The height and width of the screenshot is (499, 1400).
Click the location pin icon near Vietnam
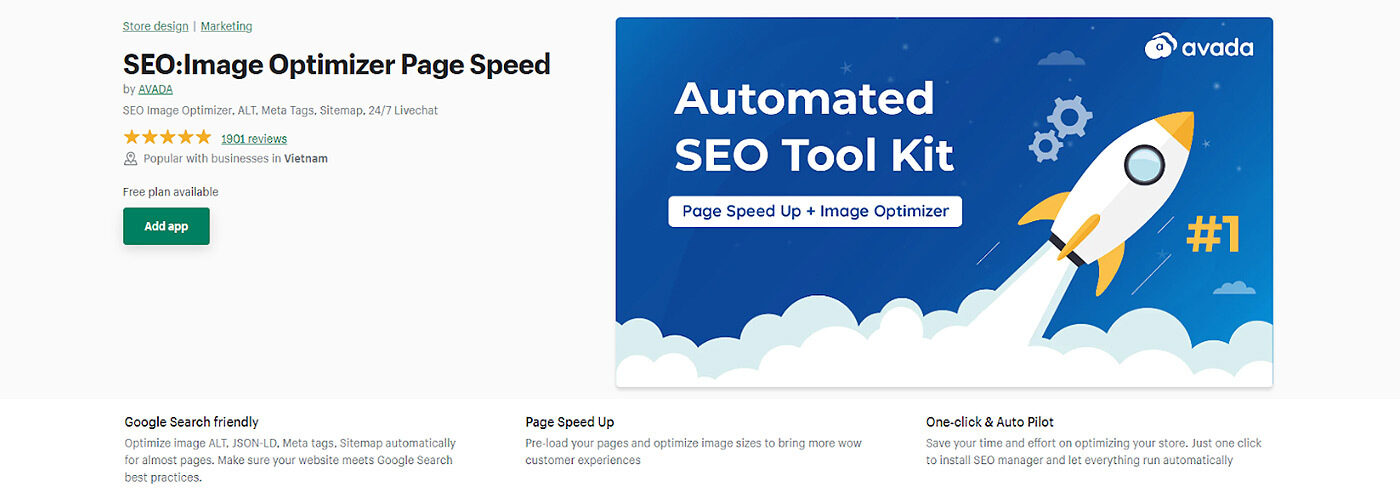coord(130,159)
